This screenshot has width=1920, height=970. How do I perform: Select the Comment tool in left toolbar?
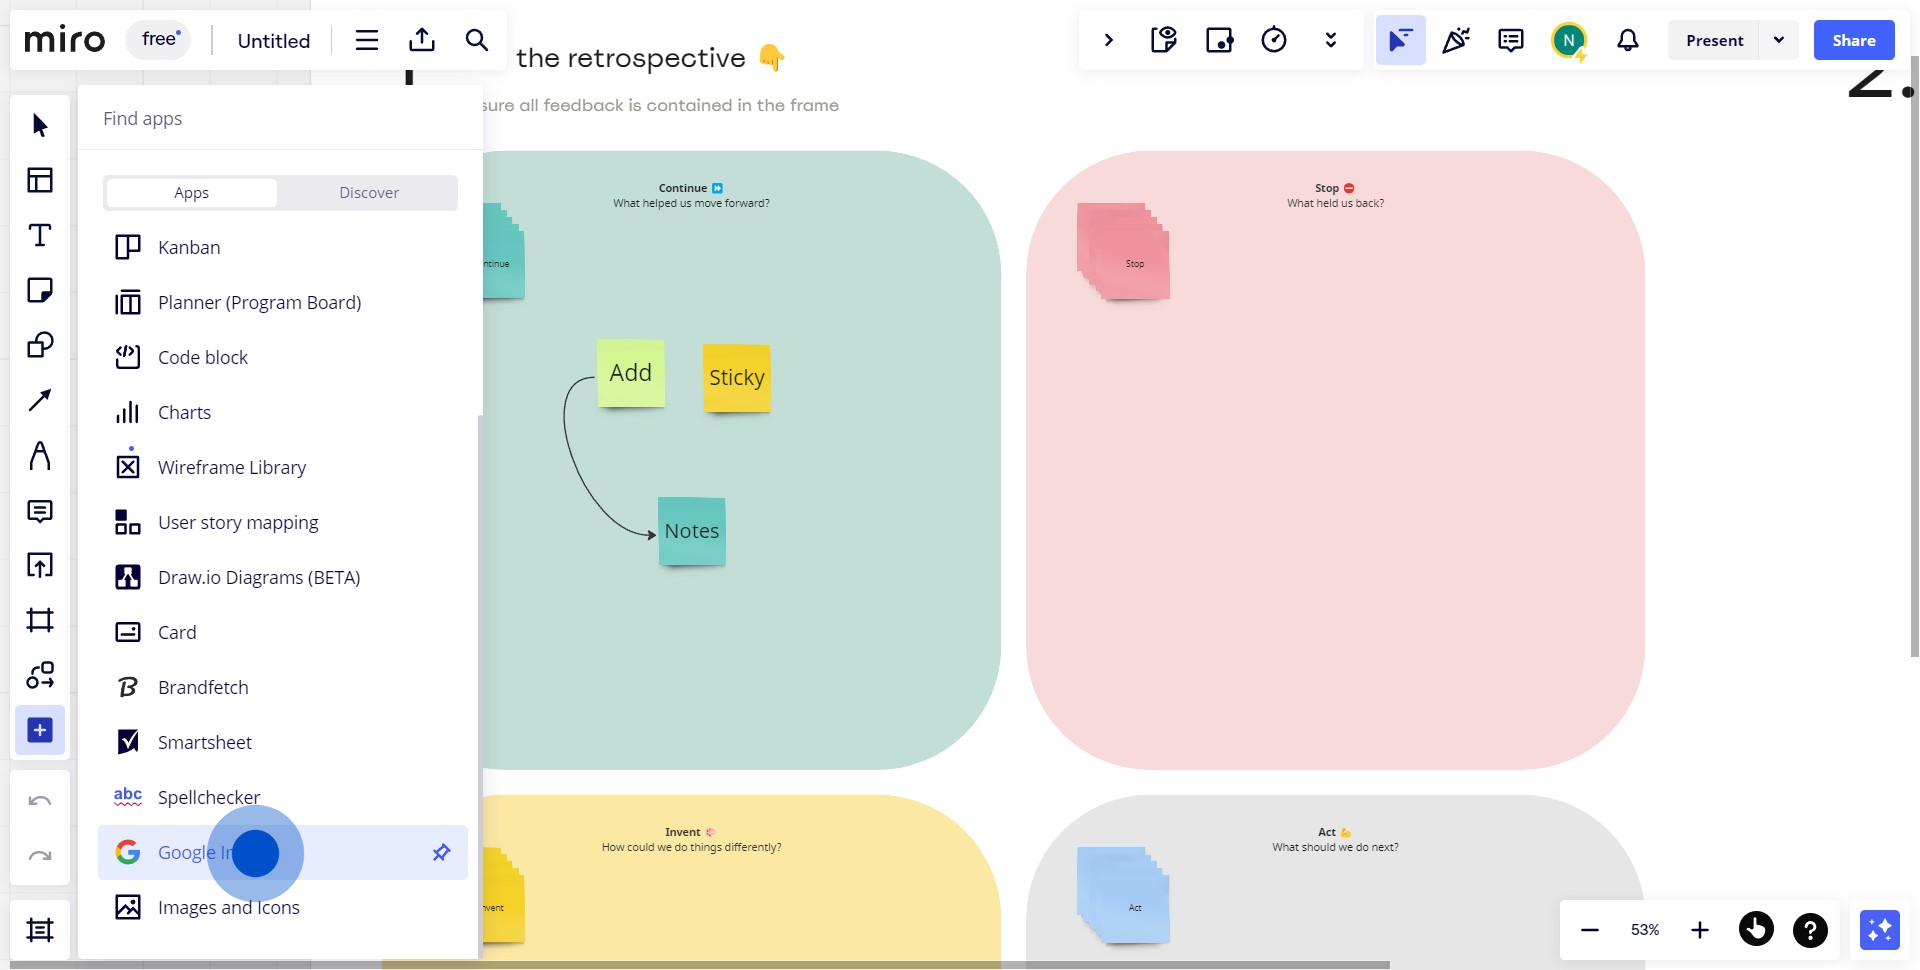point(40,511)
